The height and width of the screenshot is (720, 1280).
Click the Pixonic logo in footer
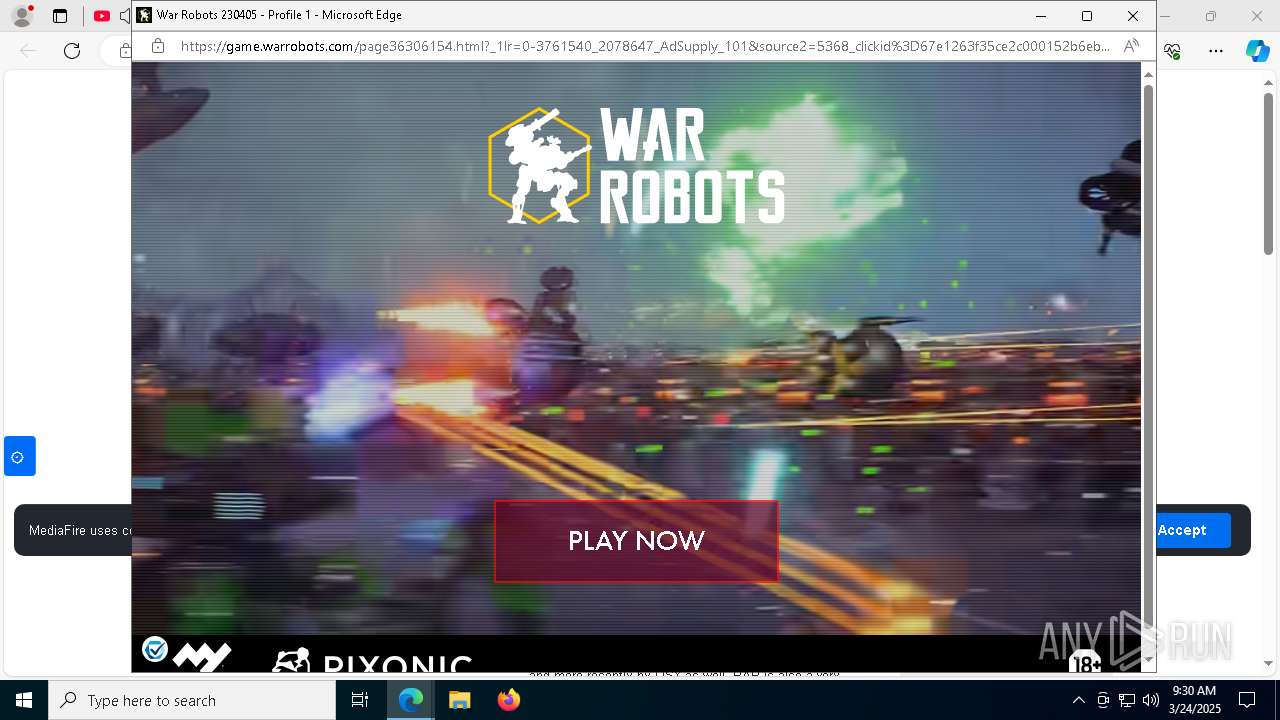tap(371, 660)
